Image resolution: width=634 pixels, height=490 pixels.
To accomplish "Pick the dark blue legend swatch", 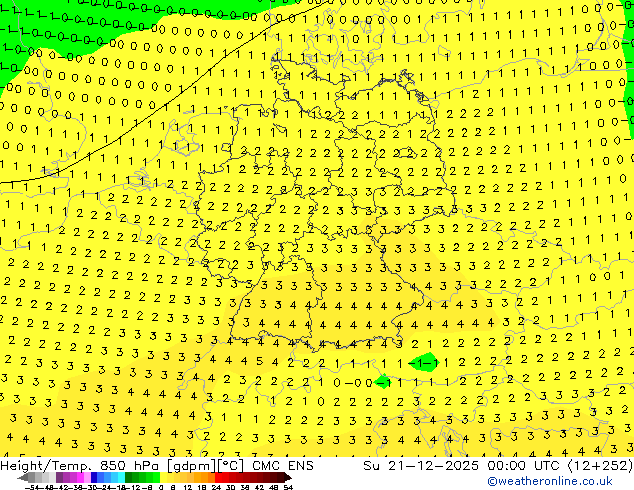I will click(x=94, y=477).
